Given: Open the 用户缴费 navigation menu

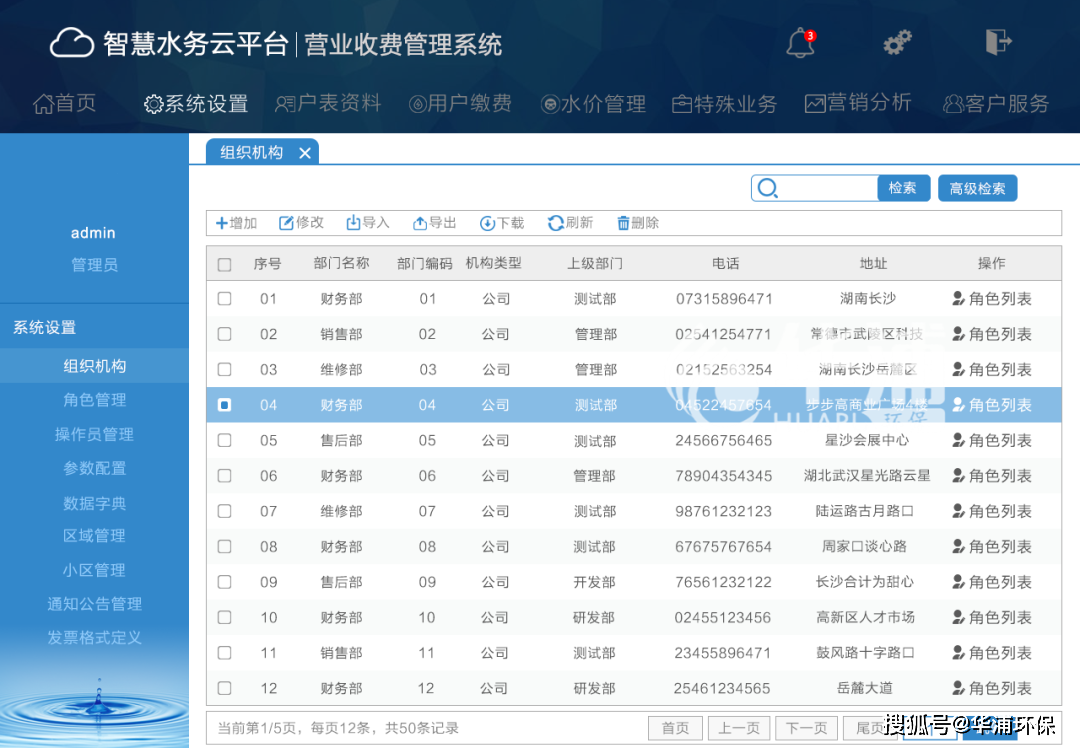Looking at the screenshot, I should [x=460, y=103].
